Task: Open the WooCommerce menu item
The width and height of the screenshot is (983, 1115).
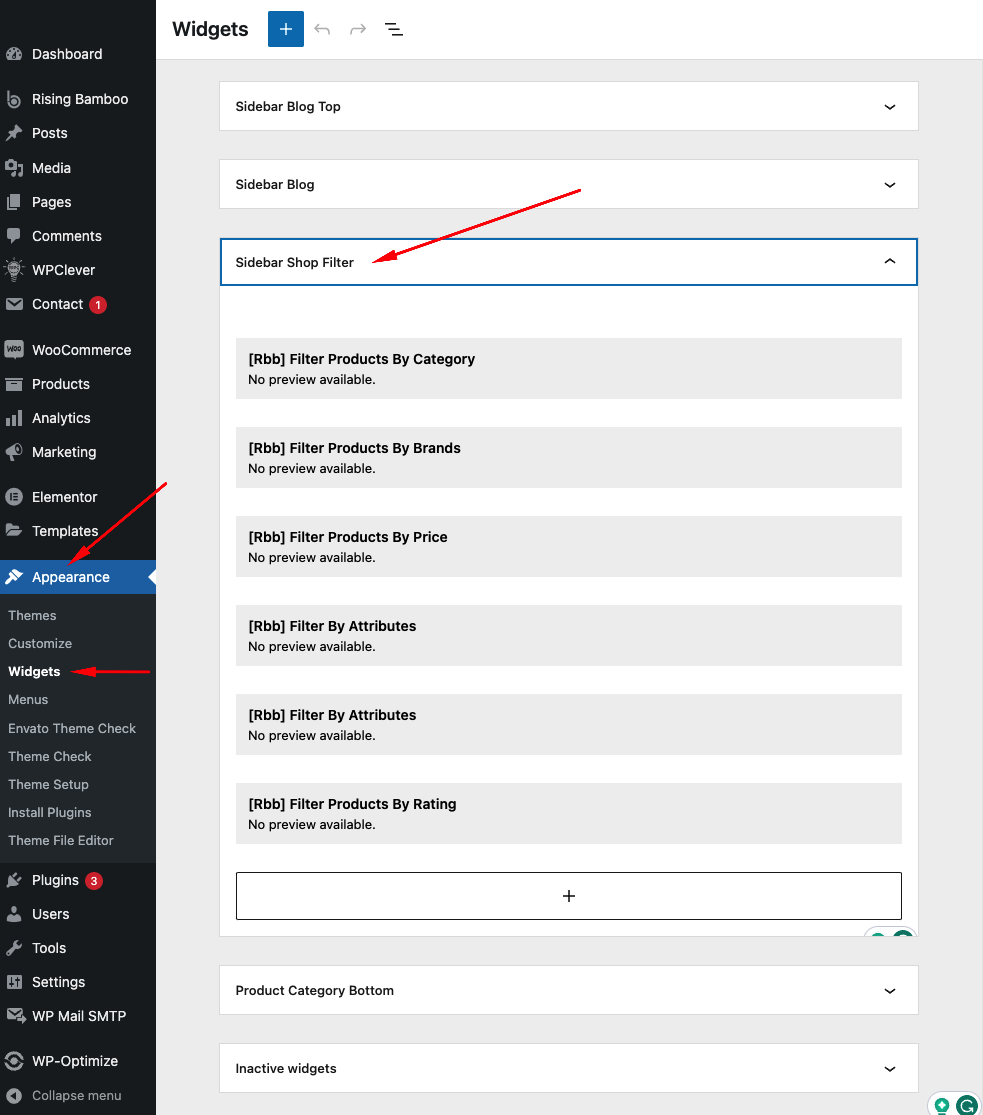Action: tap(81, 350)
